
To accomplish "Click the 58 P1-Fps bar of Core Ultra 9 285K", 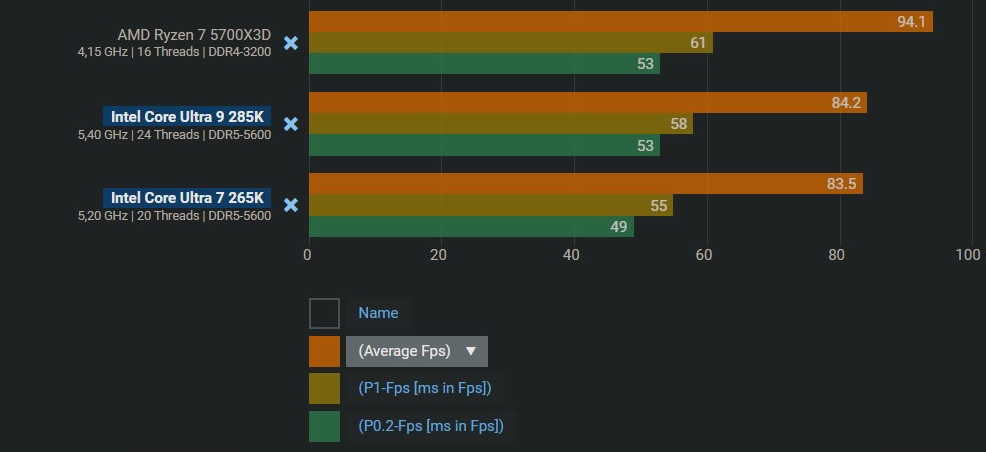I will pos(501,124).
